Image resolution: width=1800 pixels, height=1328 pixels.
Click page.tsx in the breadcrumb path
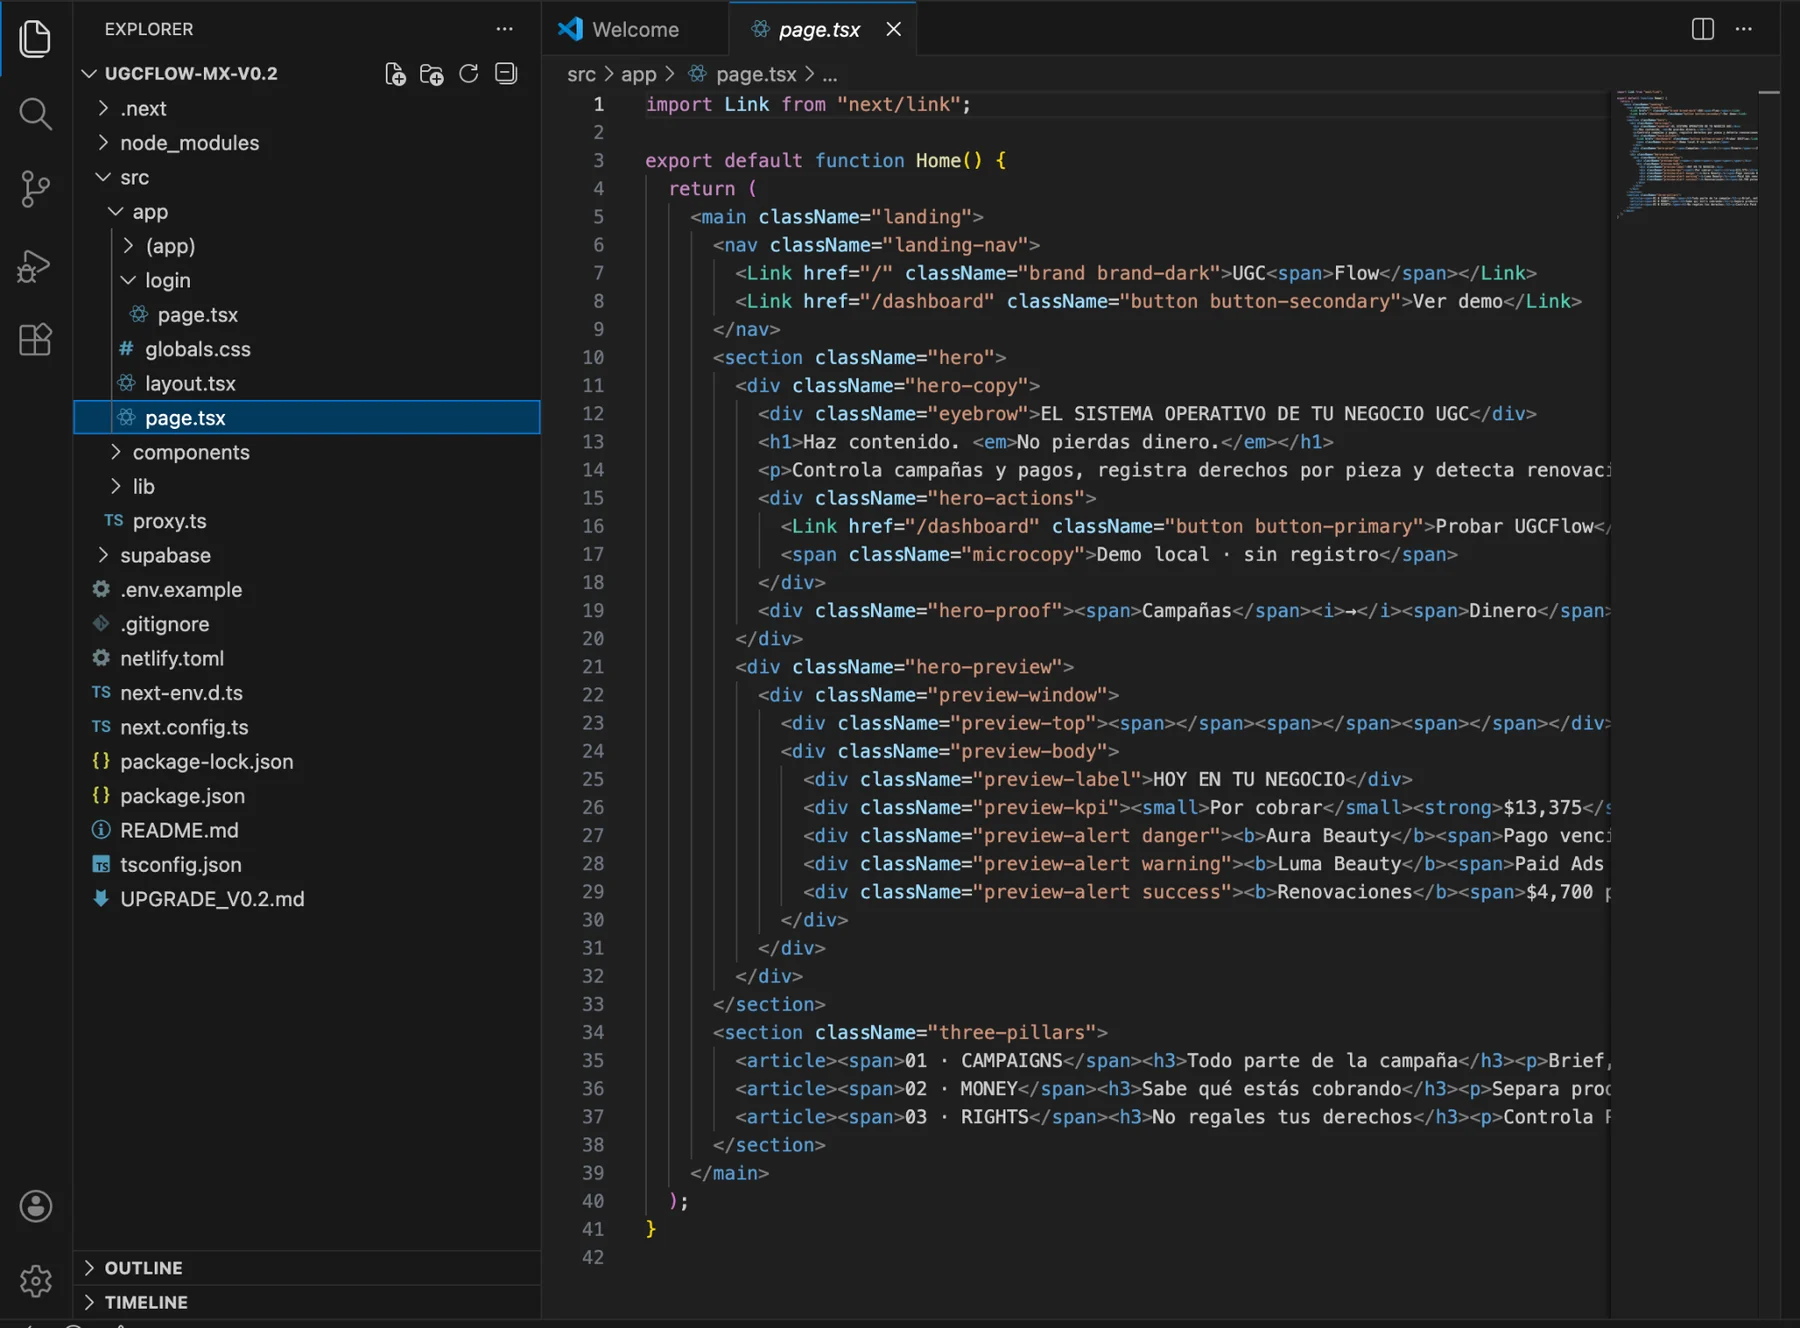point(756,74)
